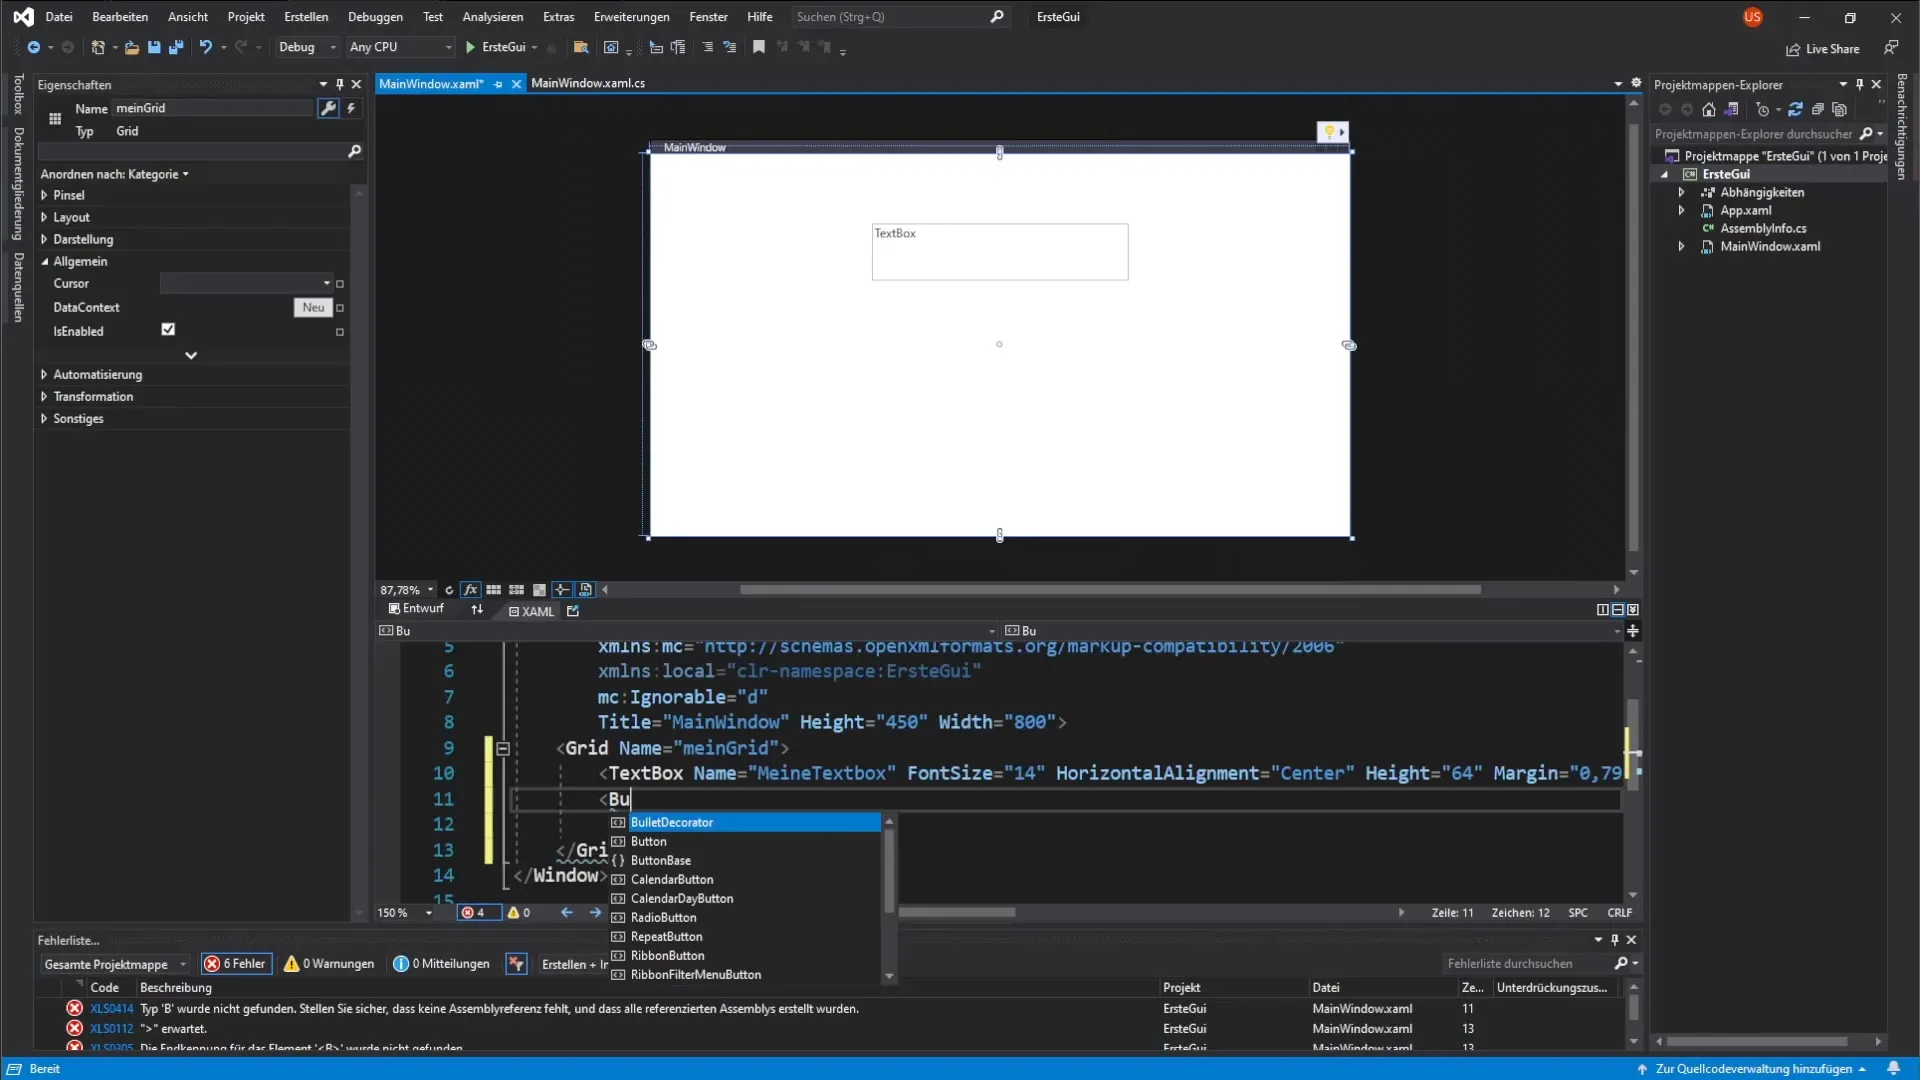Collapse all items in Projektmappen-Explorer
Screen dimensions: 1920x1080
click(1817, 110)
